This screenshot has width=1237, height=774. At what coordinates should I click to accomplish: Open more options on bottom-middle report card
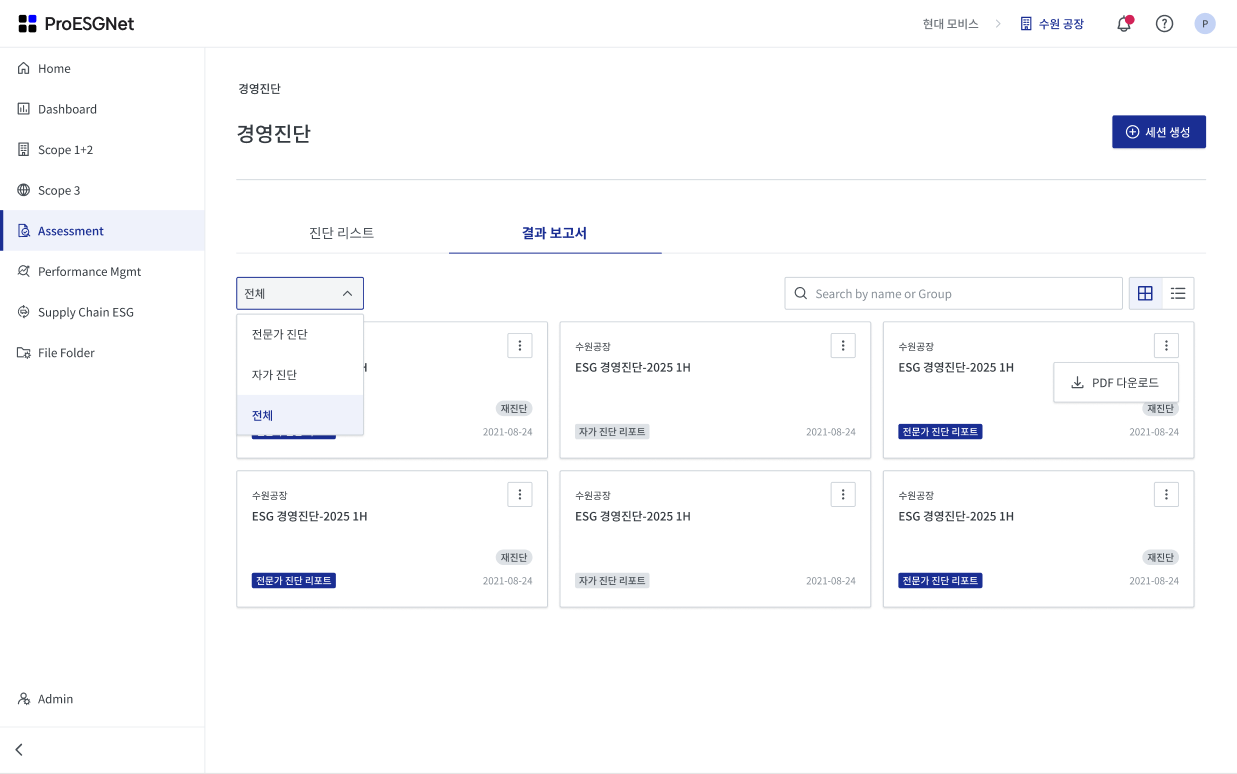(843, 494)
